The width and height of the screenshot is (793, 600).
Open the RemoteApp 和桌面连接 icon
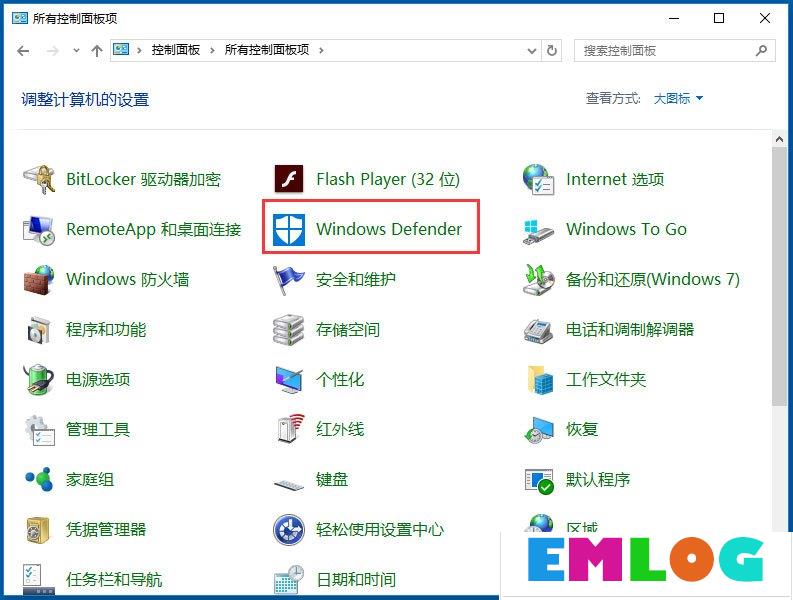coord(39,230)
